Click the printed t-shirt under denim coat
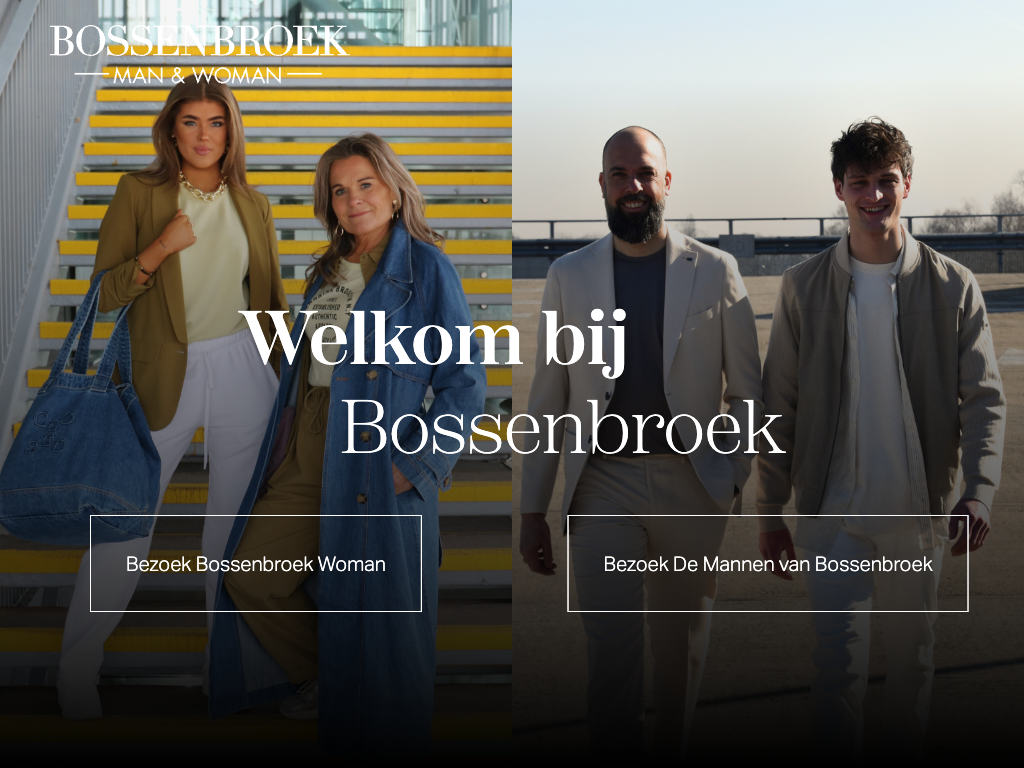1024x768 pixels. pos(336,320)
